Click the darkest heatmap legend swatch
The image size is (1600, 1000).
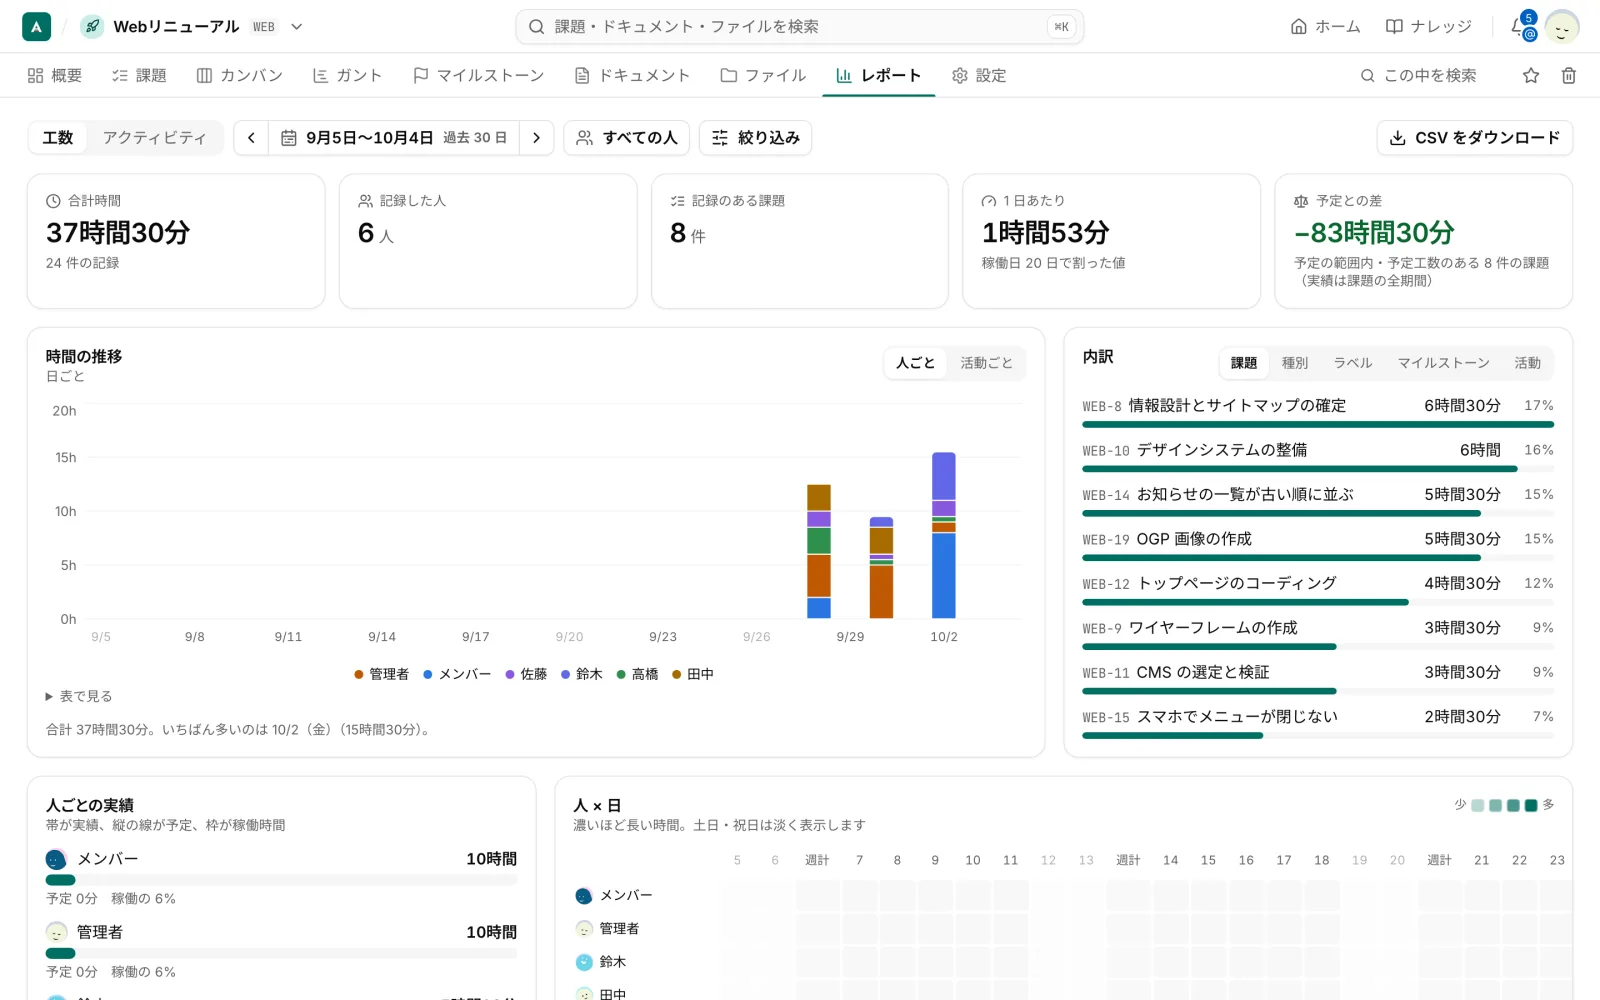(x=1530, y=805)
